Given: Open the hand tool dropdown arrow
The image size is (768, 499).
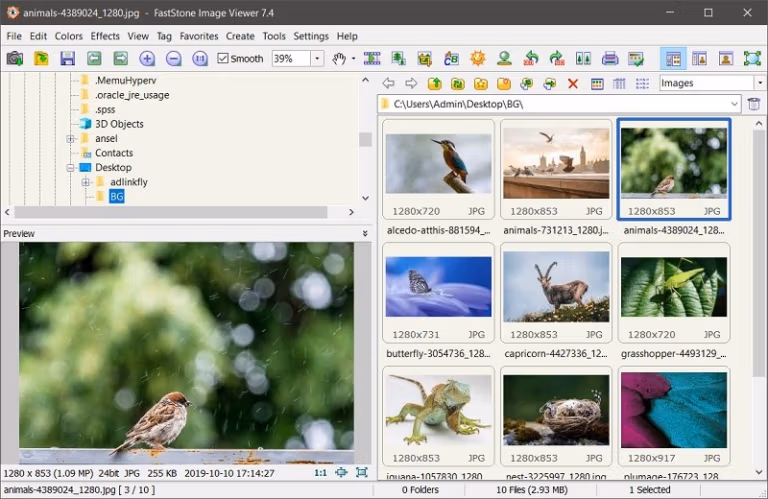Looking at the screenshot, I should 353,59.
